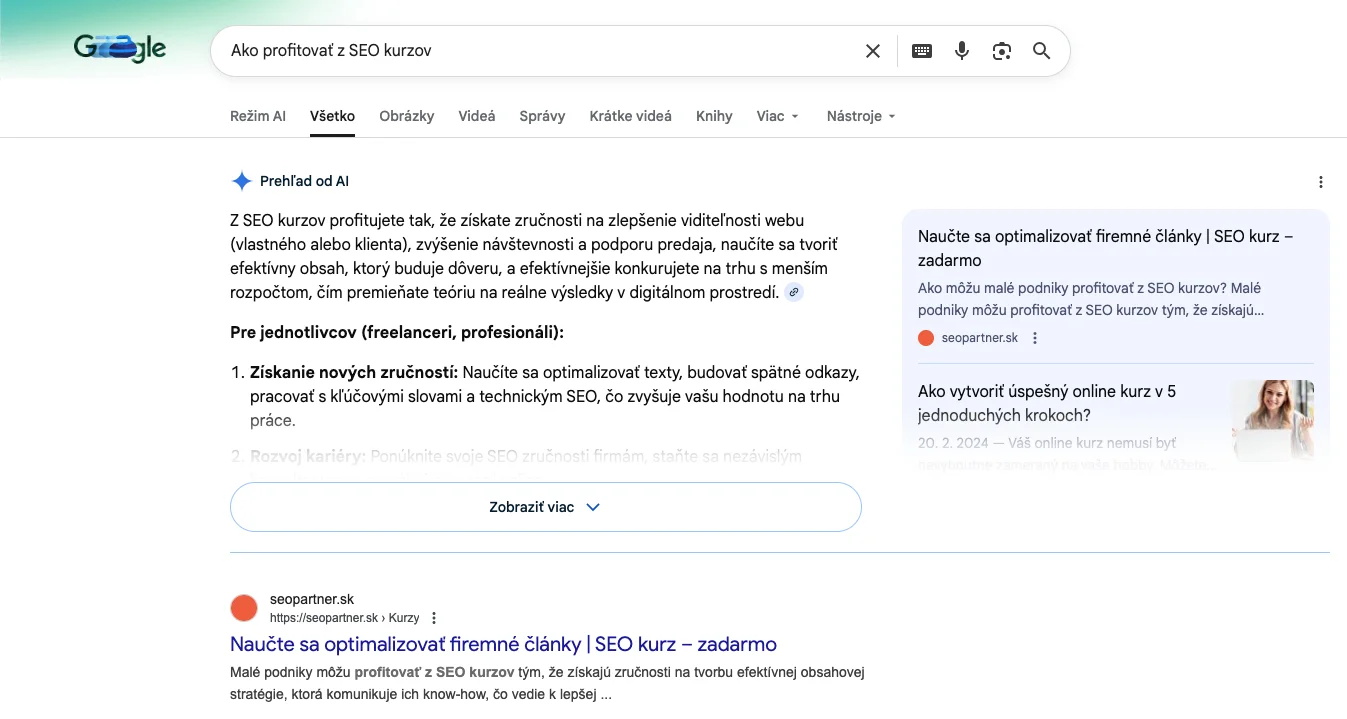
Task: Clear the search query with X icon
Action: click(x=872, y=51)
